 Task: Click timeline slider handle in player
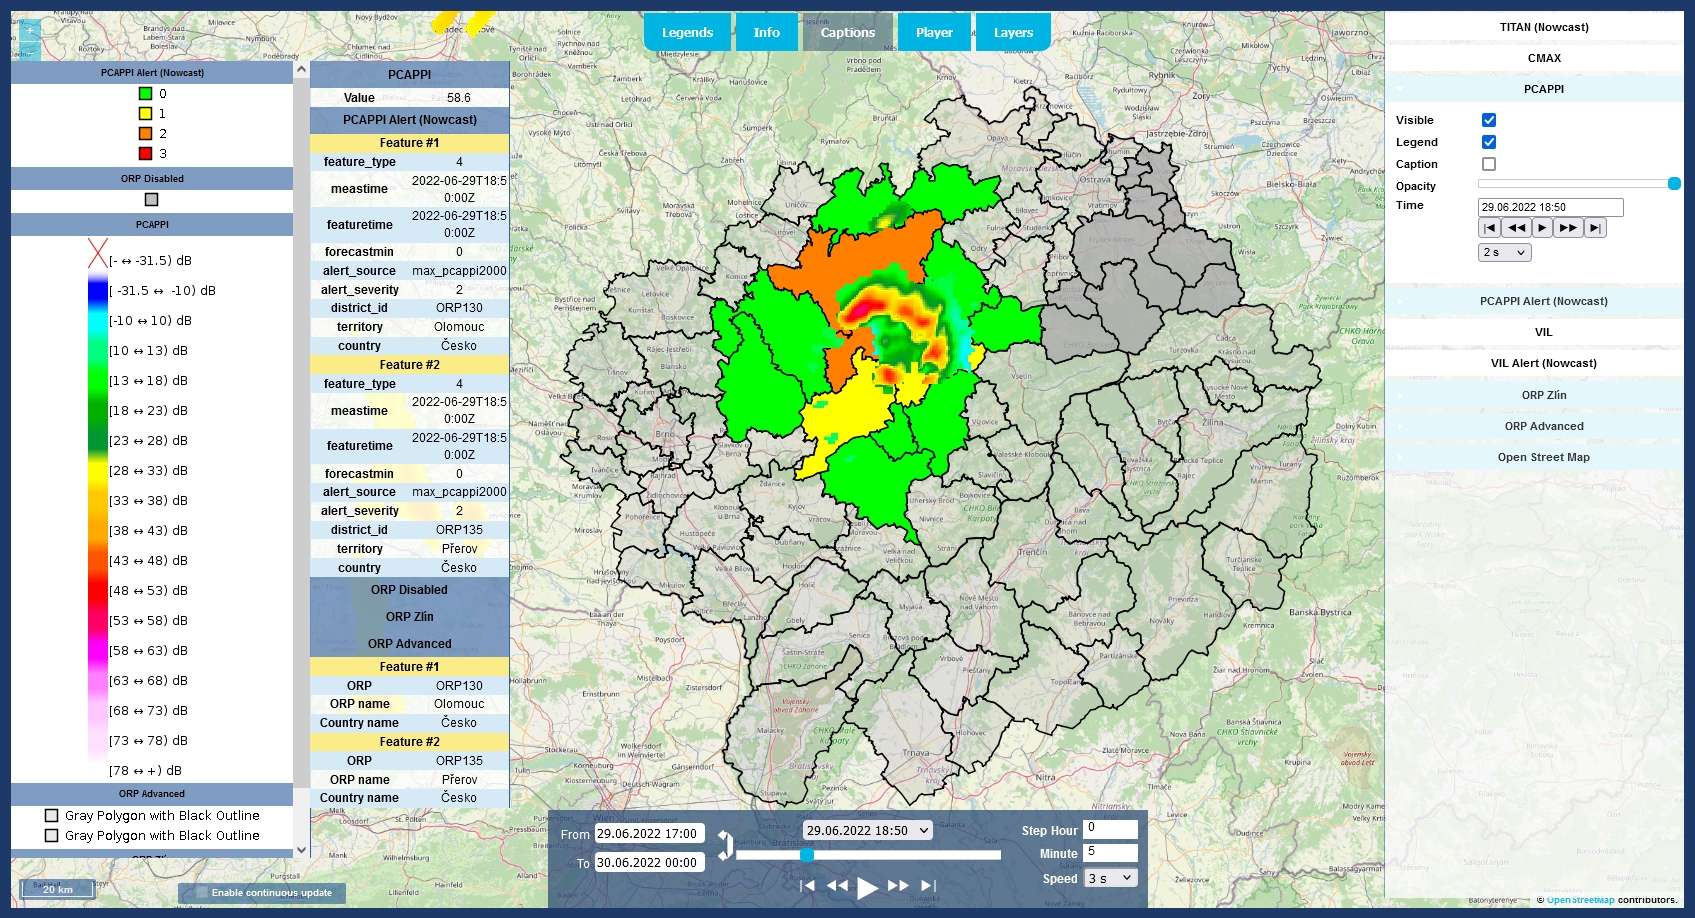(806, 855)
